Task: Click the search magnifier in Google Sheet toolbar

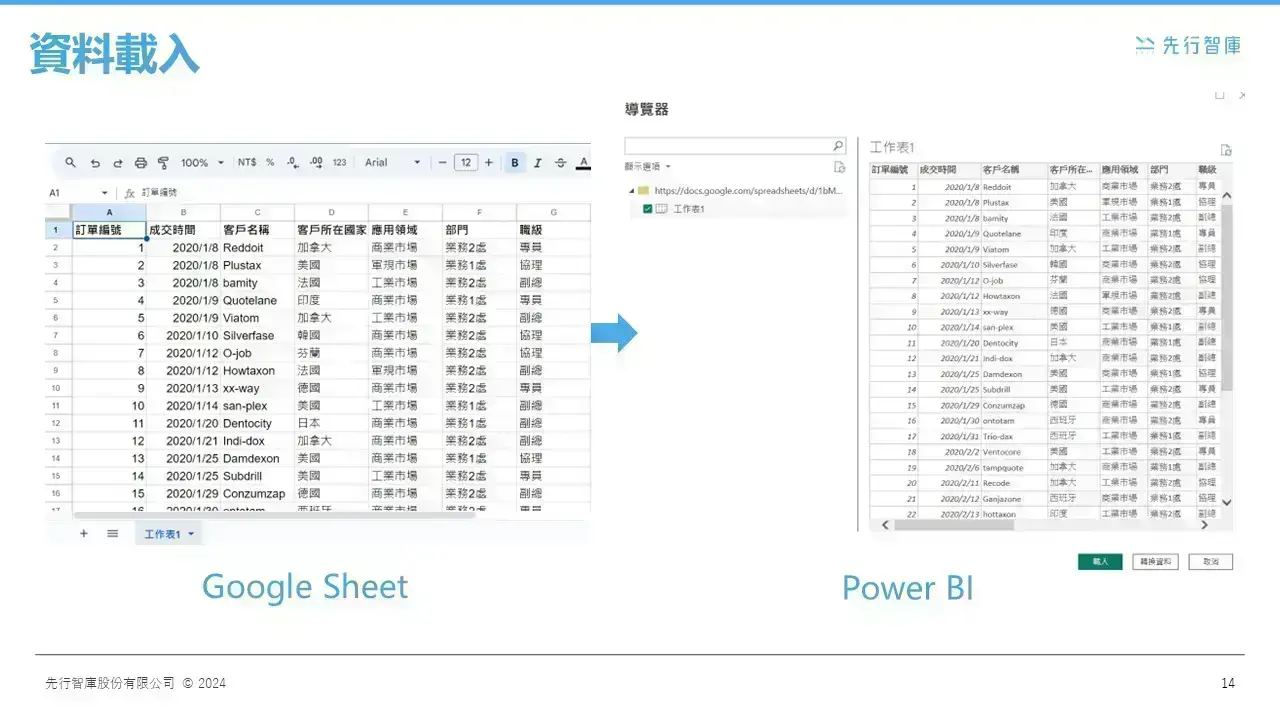Action: click(70, 163)
